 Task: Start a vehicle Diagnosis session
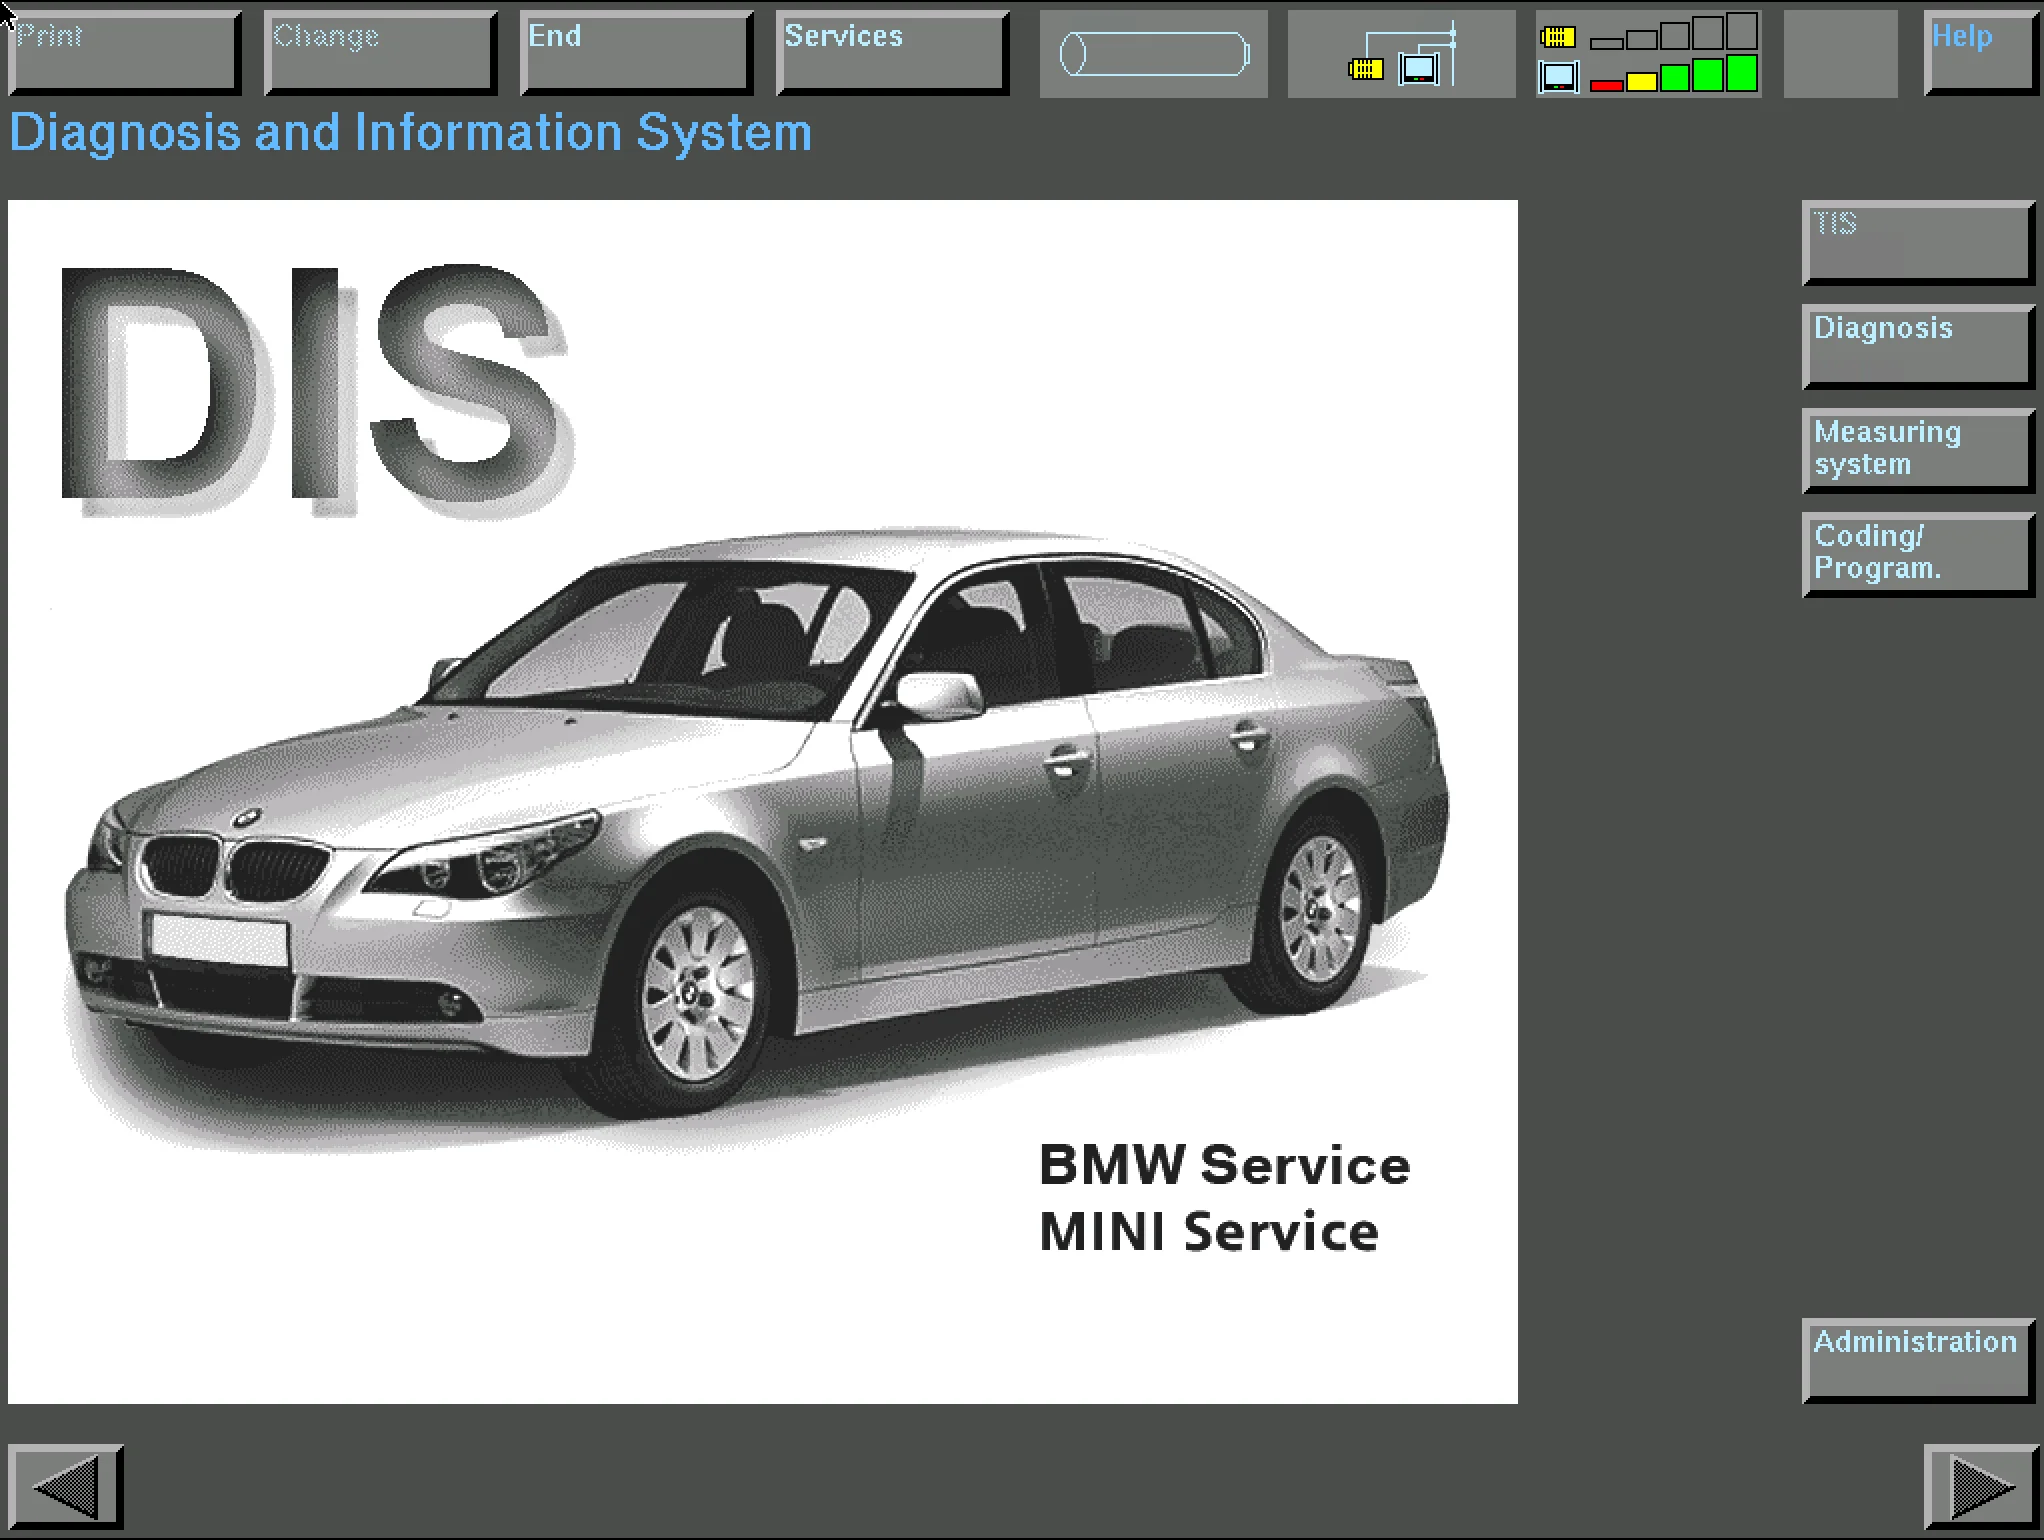tap(1915, 345)
